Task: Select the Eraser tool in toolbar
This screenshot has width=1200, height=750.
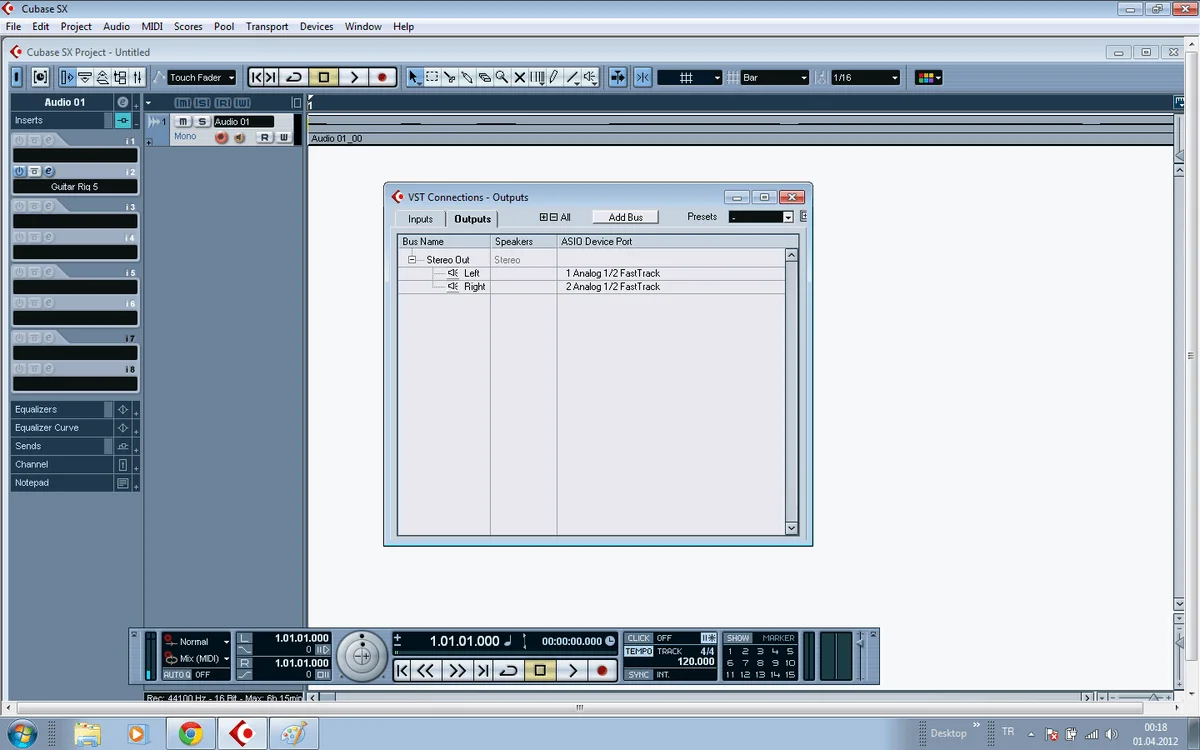Action: pos(484,77)
